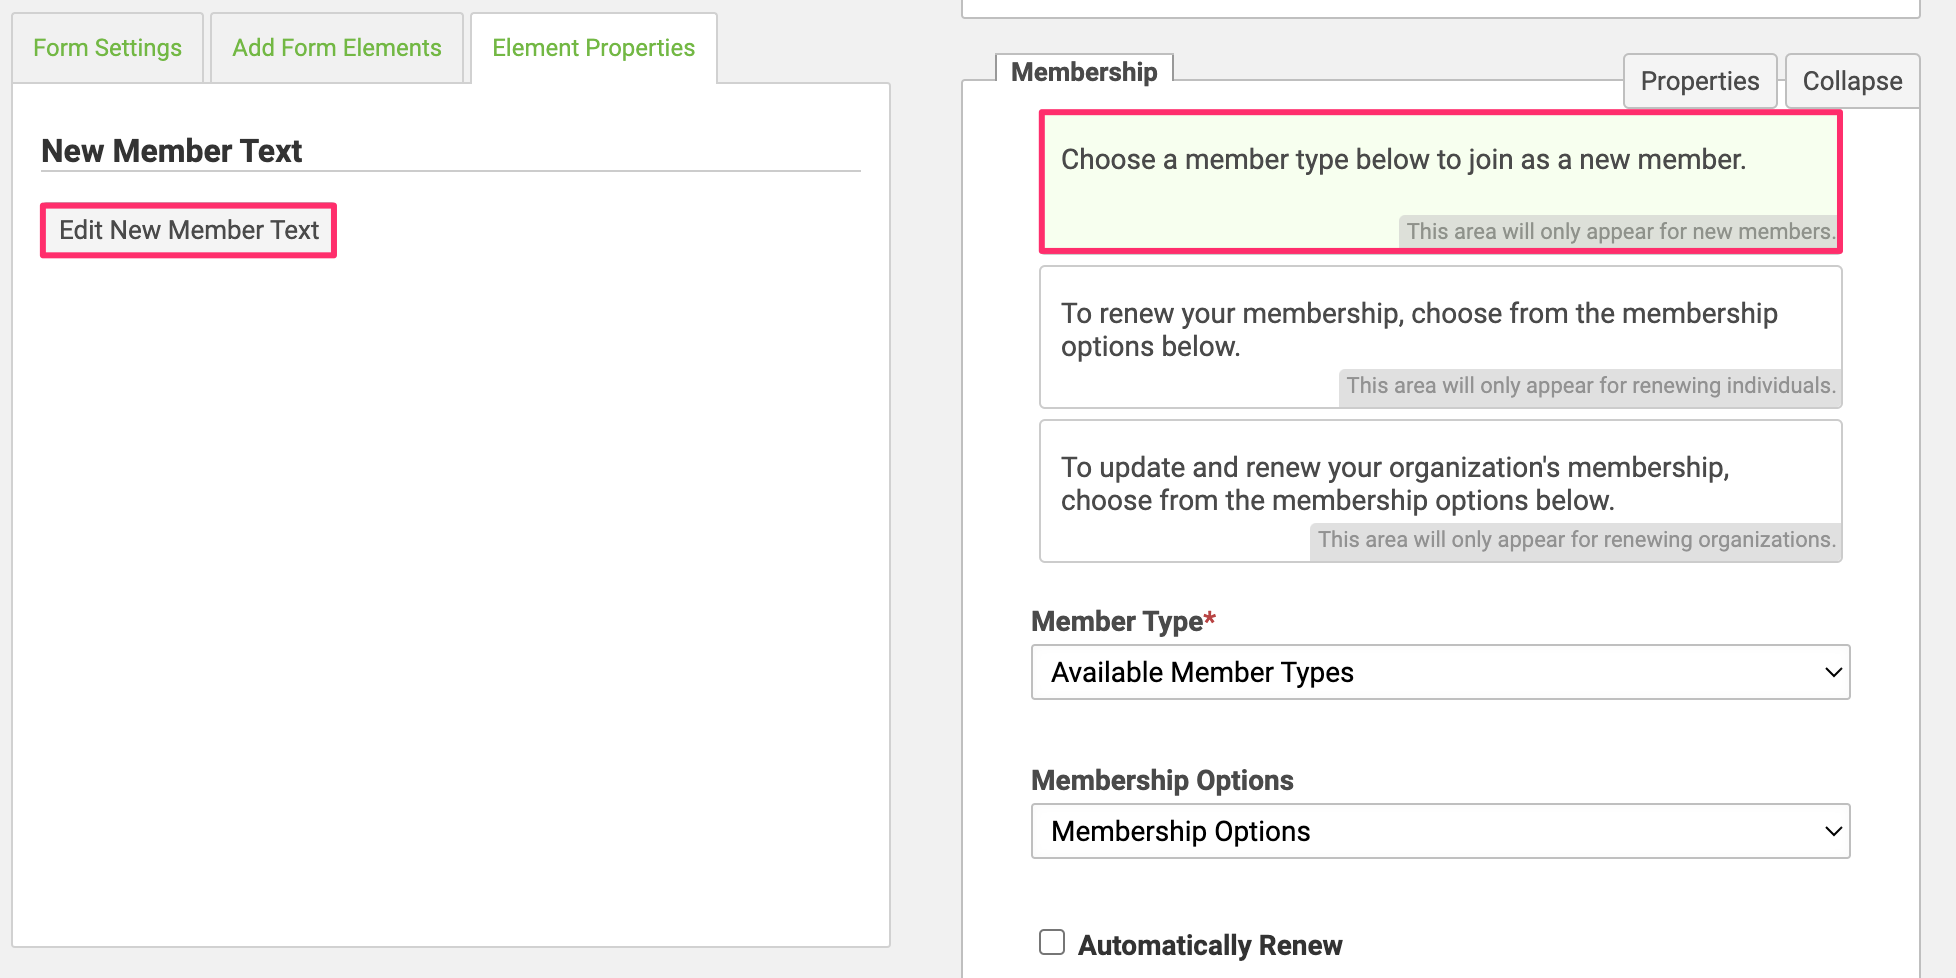Switch to the Form Settings tab
The width and height of the screenshot is (1956, 978).
point(107,48)
